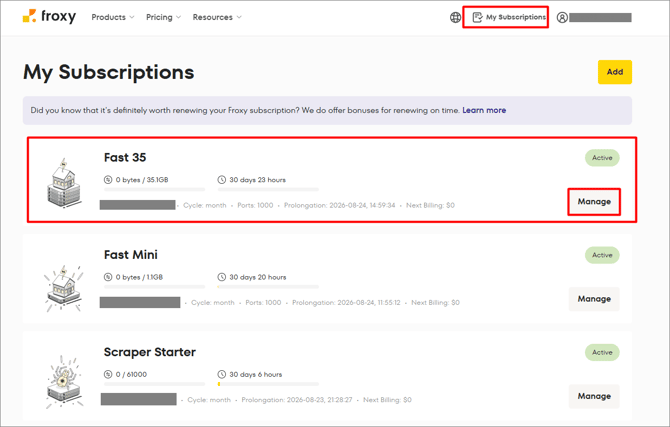Open the user account profile icon

coord(562,18)
